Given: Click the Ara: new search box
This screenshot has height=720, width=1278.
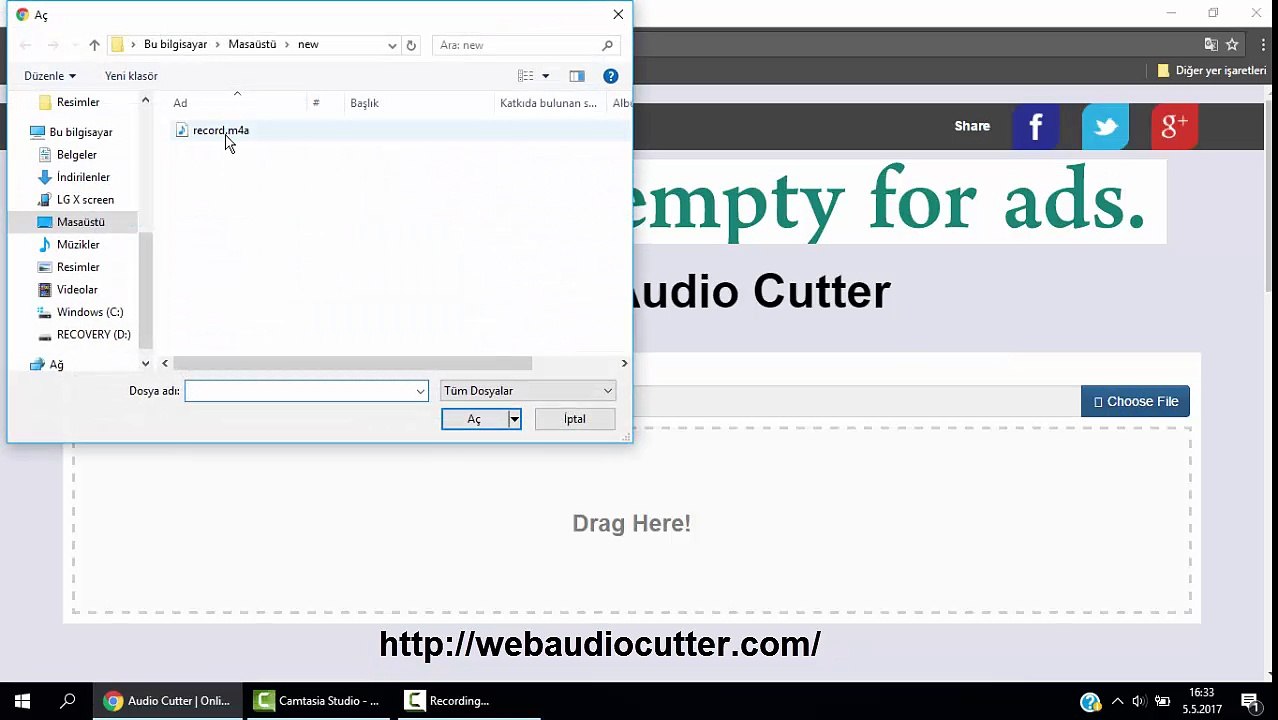Looking at the screenshot, I should 526,45.
